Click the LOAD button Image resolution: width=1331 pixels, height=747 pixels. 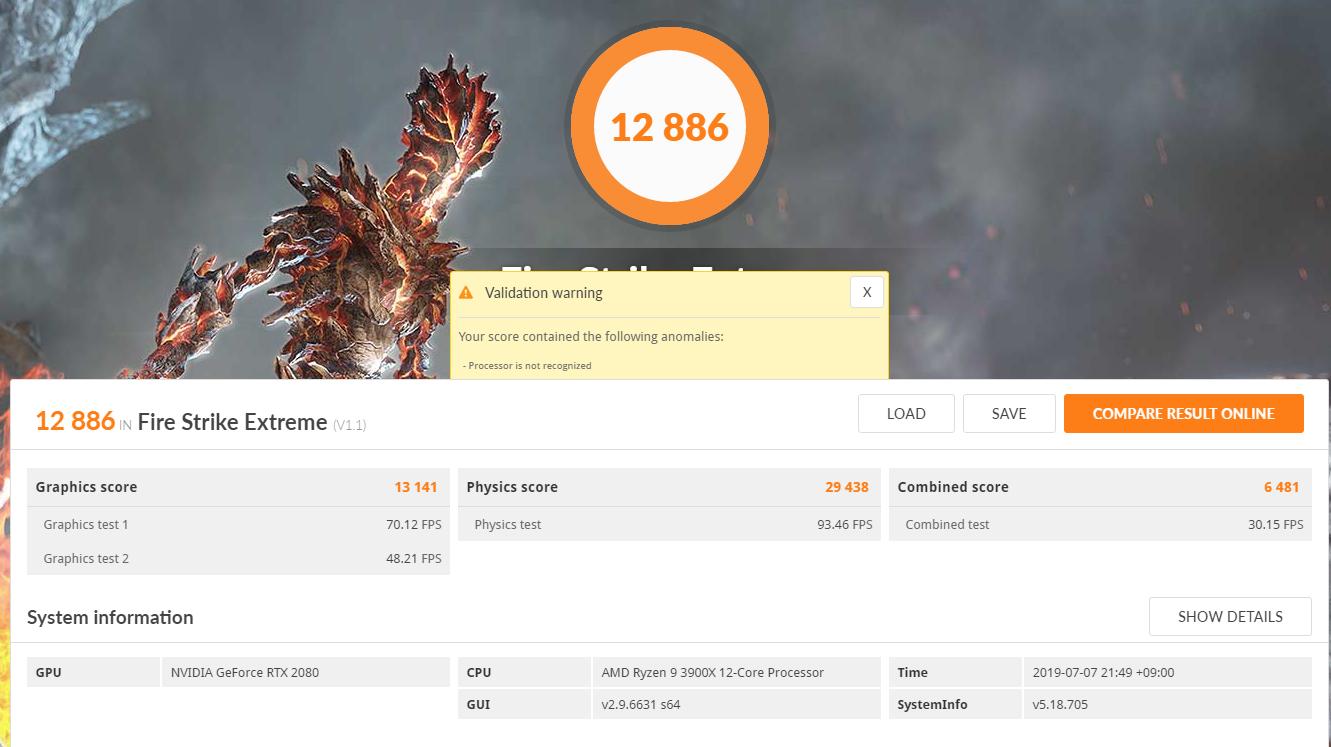906,413
